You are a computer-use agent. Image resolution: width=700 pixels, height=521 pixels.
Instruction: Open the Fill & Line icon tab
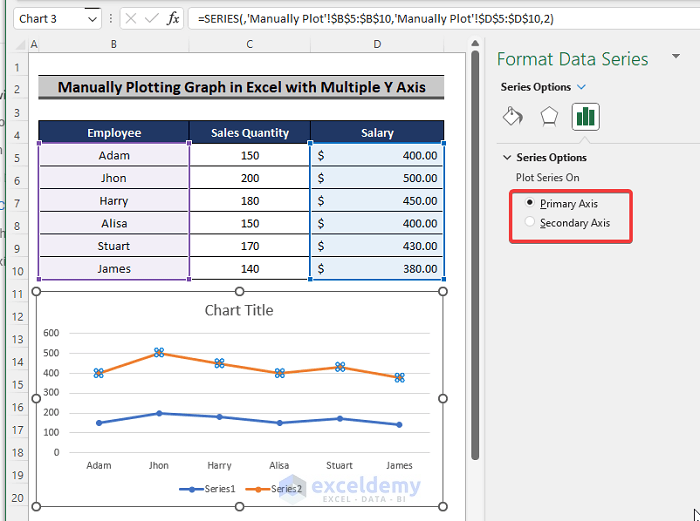pyautogui.click(x=512, y=117)
